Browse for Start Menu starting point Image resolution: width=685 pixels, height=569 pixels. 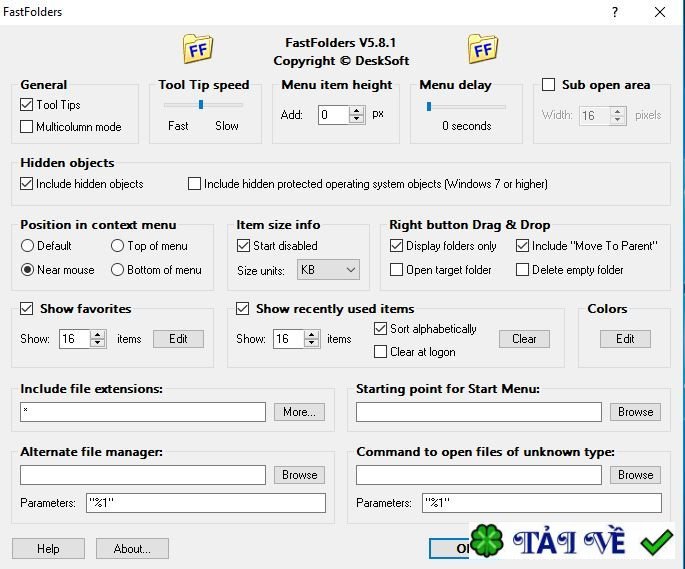[x=635, y=412]
